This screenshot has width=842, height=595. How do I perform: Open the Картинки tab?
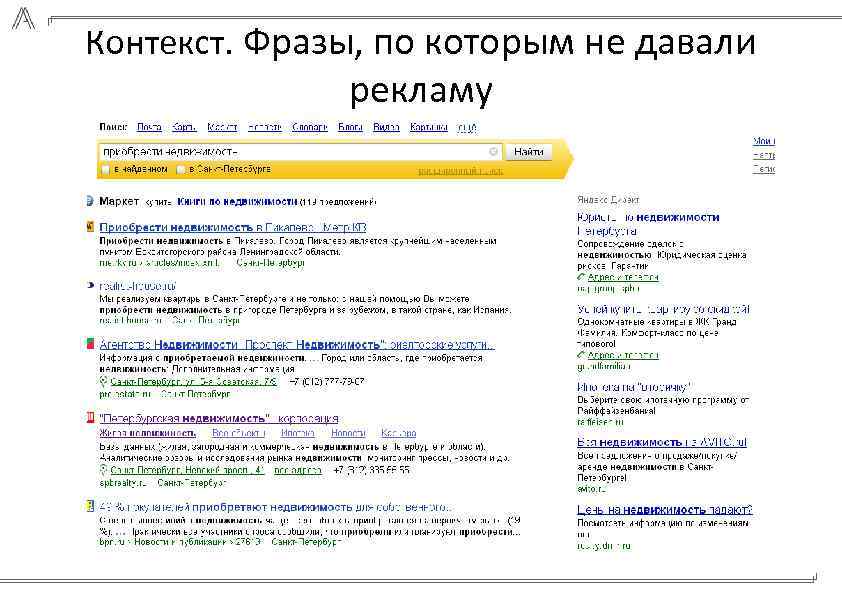[x=429, y=127]
